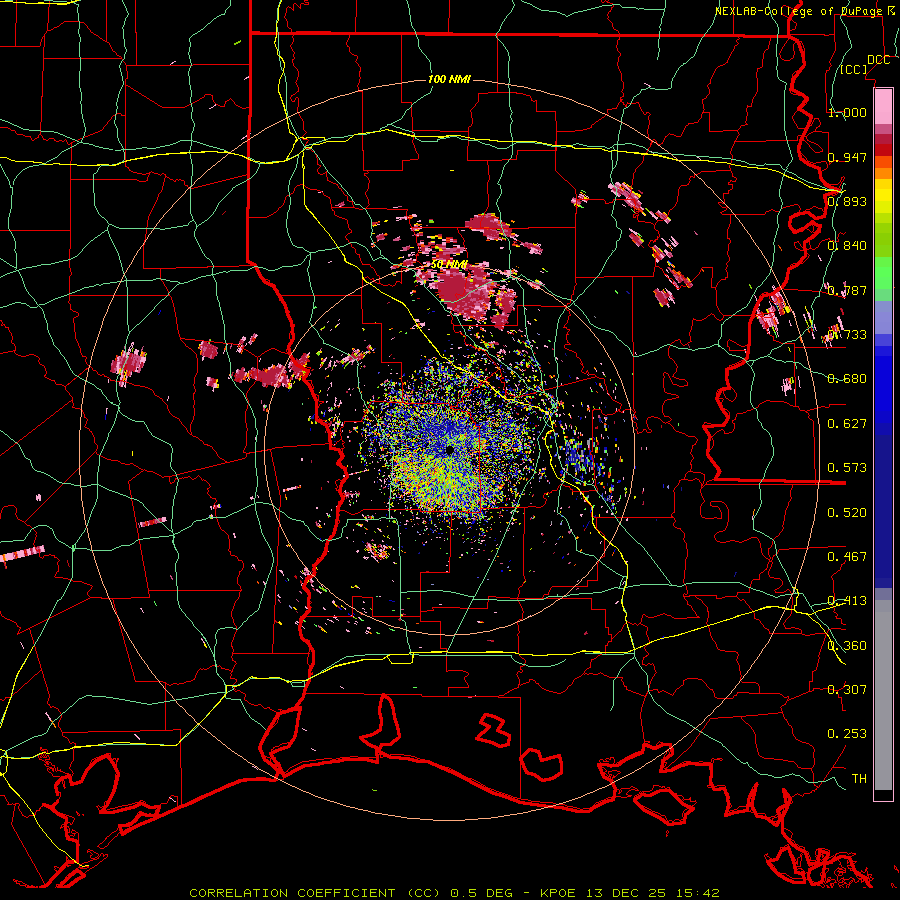Click the 0.520 value on the color scale

click(847, 513)
